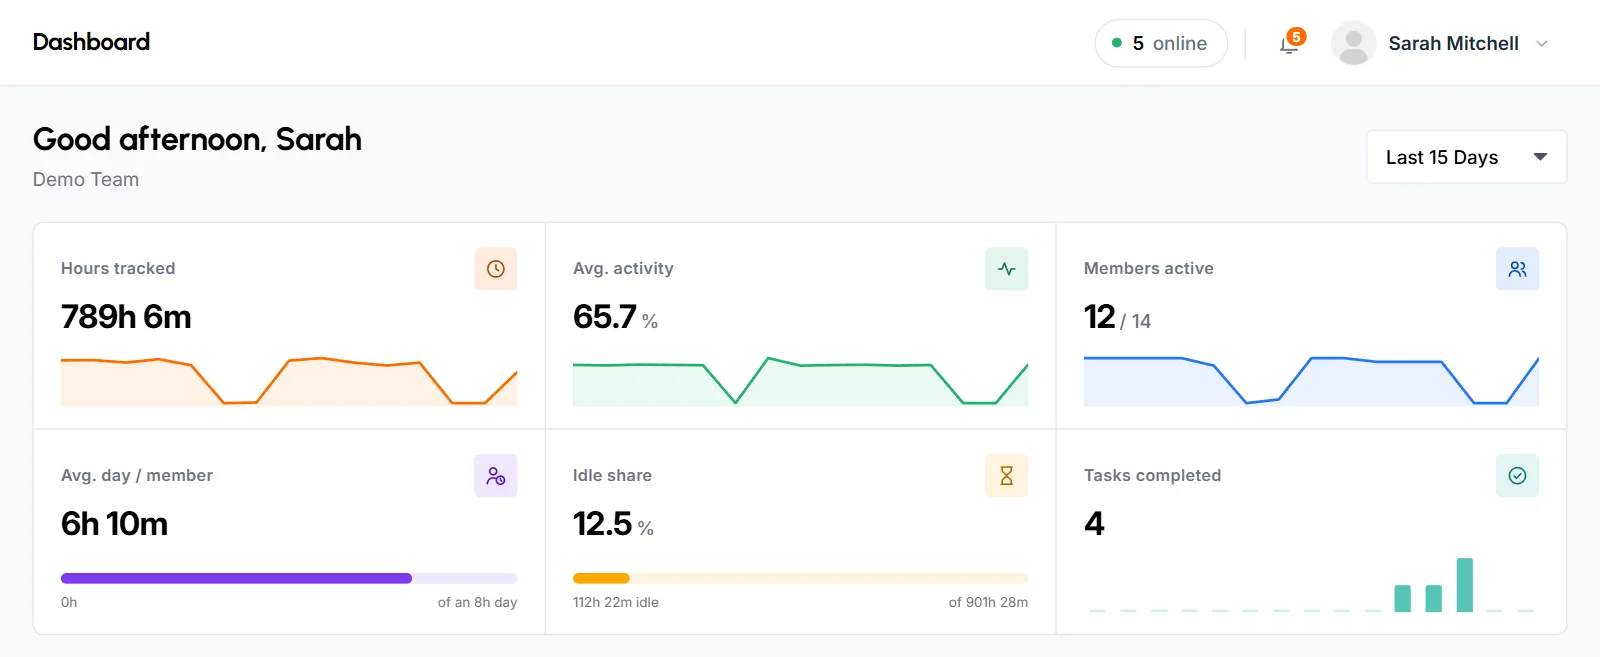Click the Good afternoon, Sarah greeting
Screen dimensions: 1600x657
[197, 139]
